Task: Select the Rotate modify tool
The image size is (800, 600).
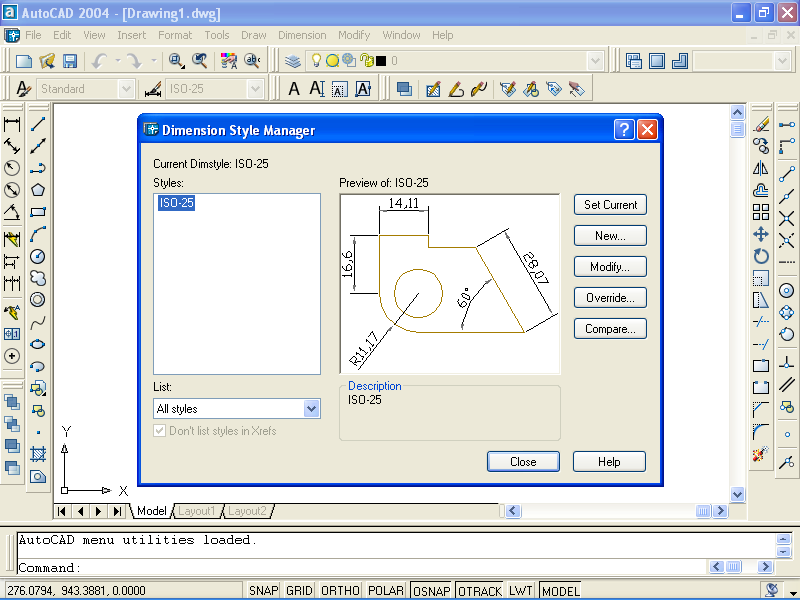Action: pos(761,256)
